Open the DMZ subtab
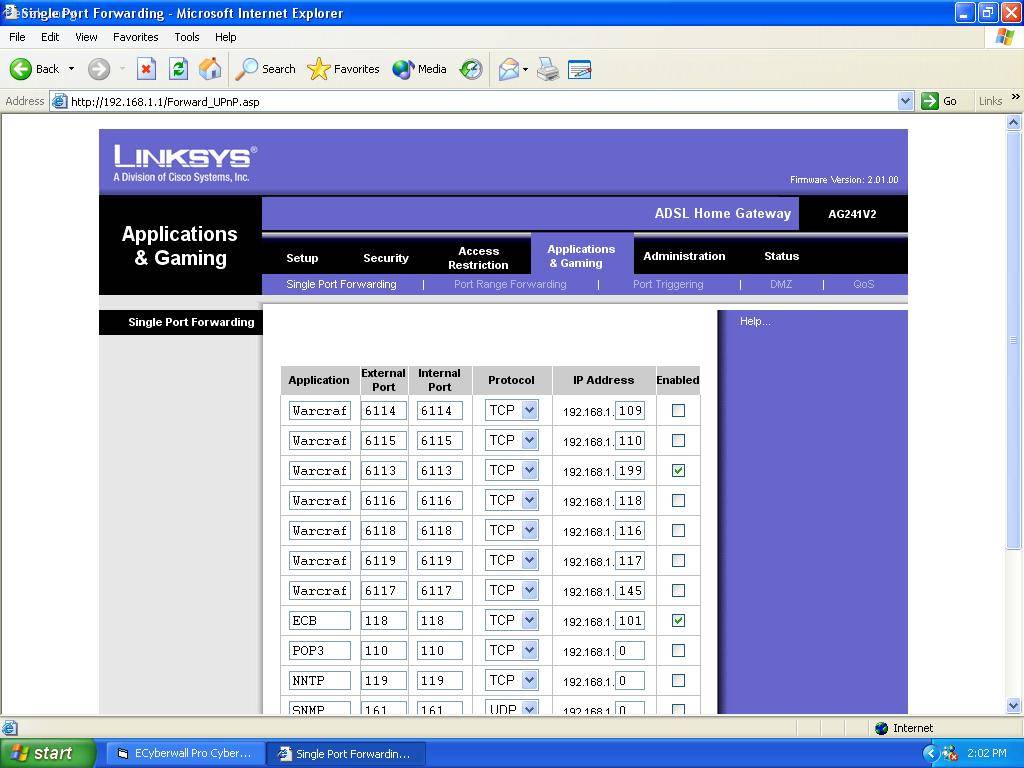The width and height of the screenshot is (1024, 768). pos(781,284)
